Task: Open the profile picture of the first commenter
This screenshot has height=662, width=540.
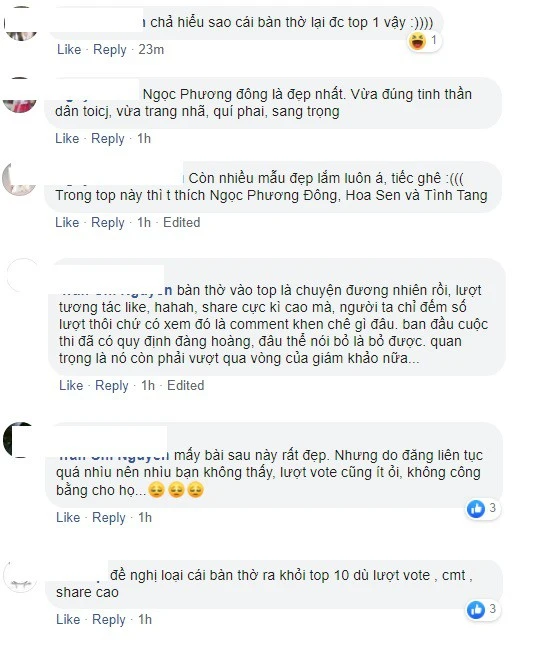Action: pyautogui.click(x=21, y=24)
